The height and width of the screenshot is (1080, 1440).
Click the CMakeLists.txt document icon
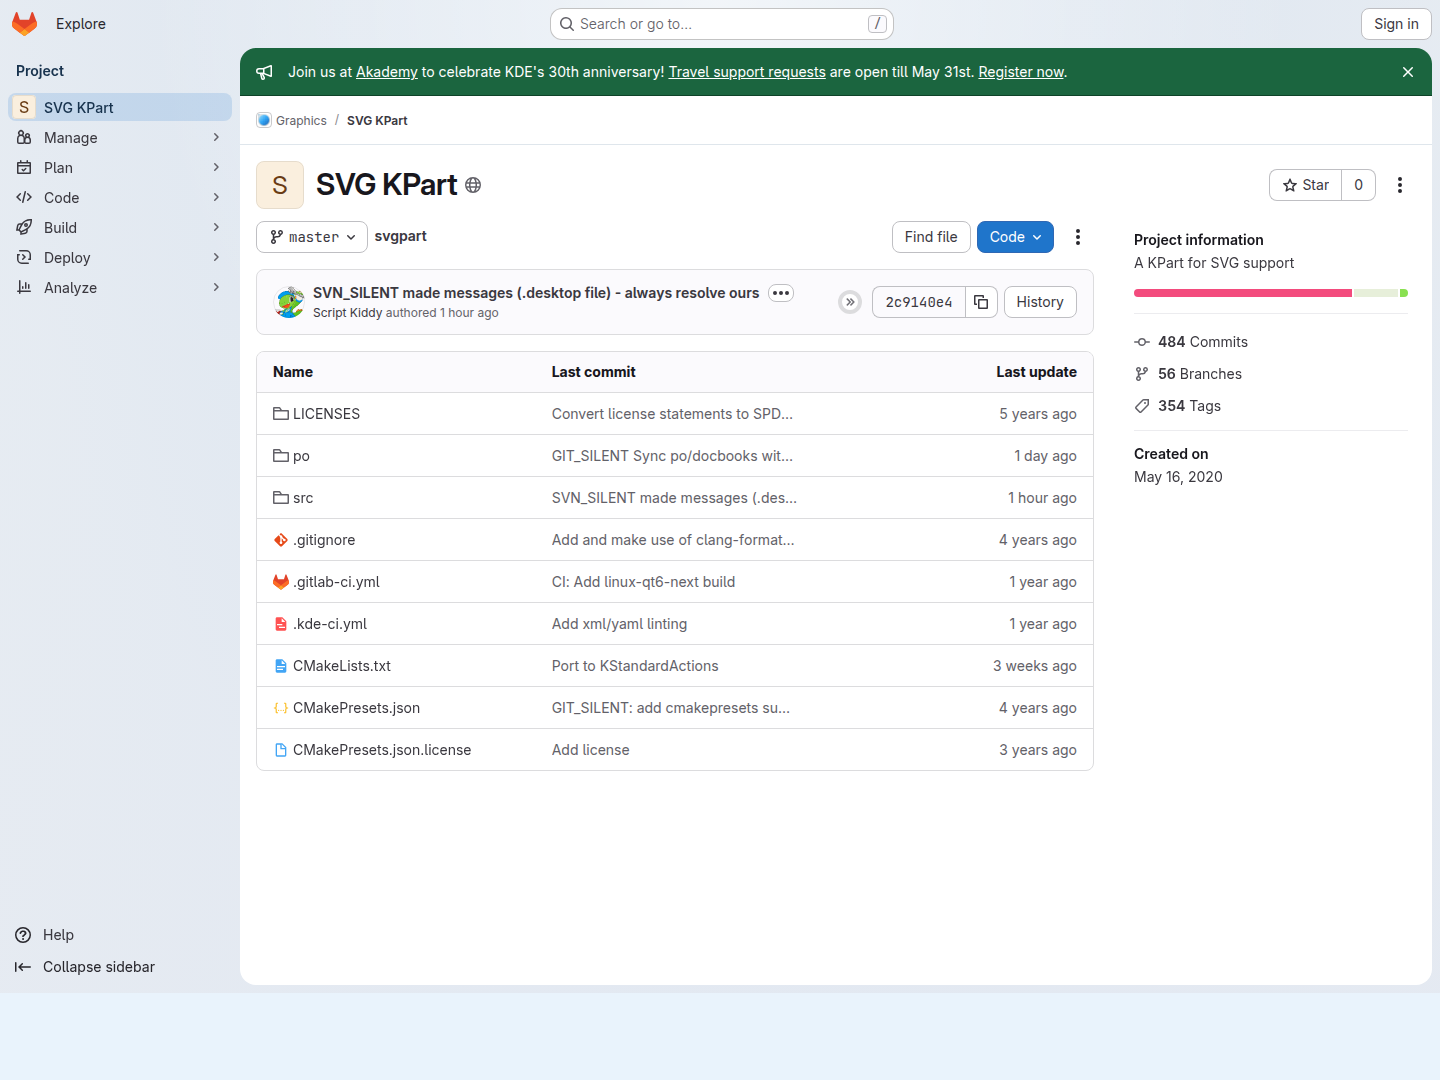[281, 666]
